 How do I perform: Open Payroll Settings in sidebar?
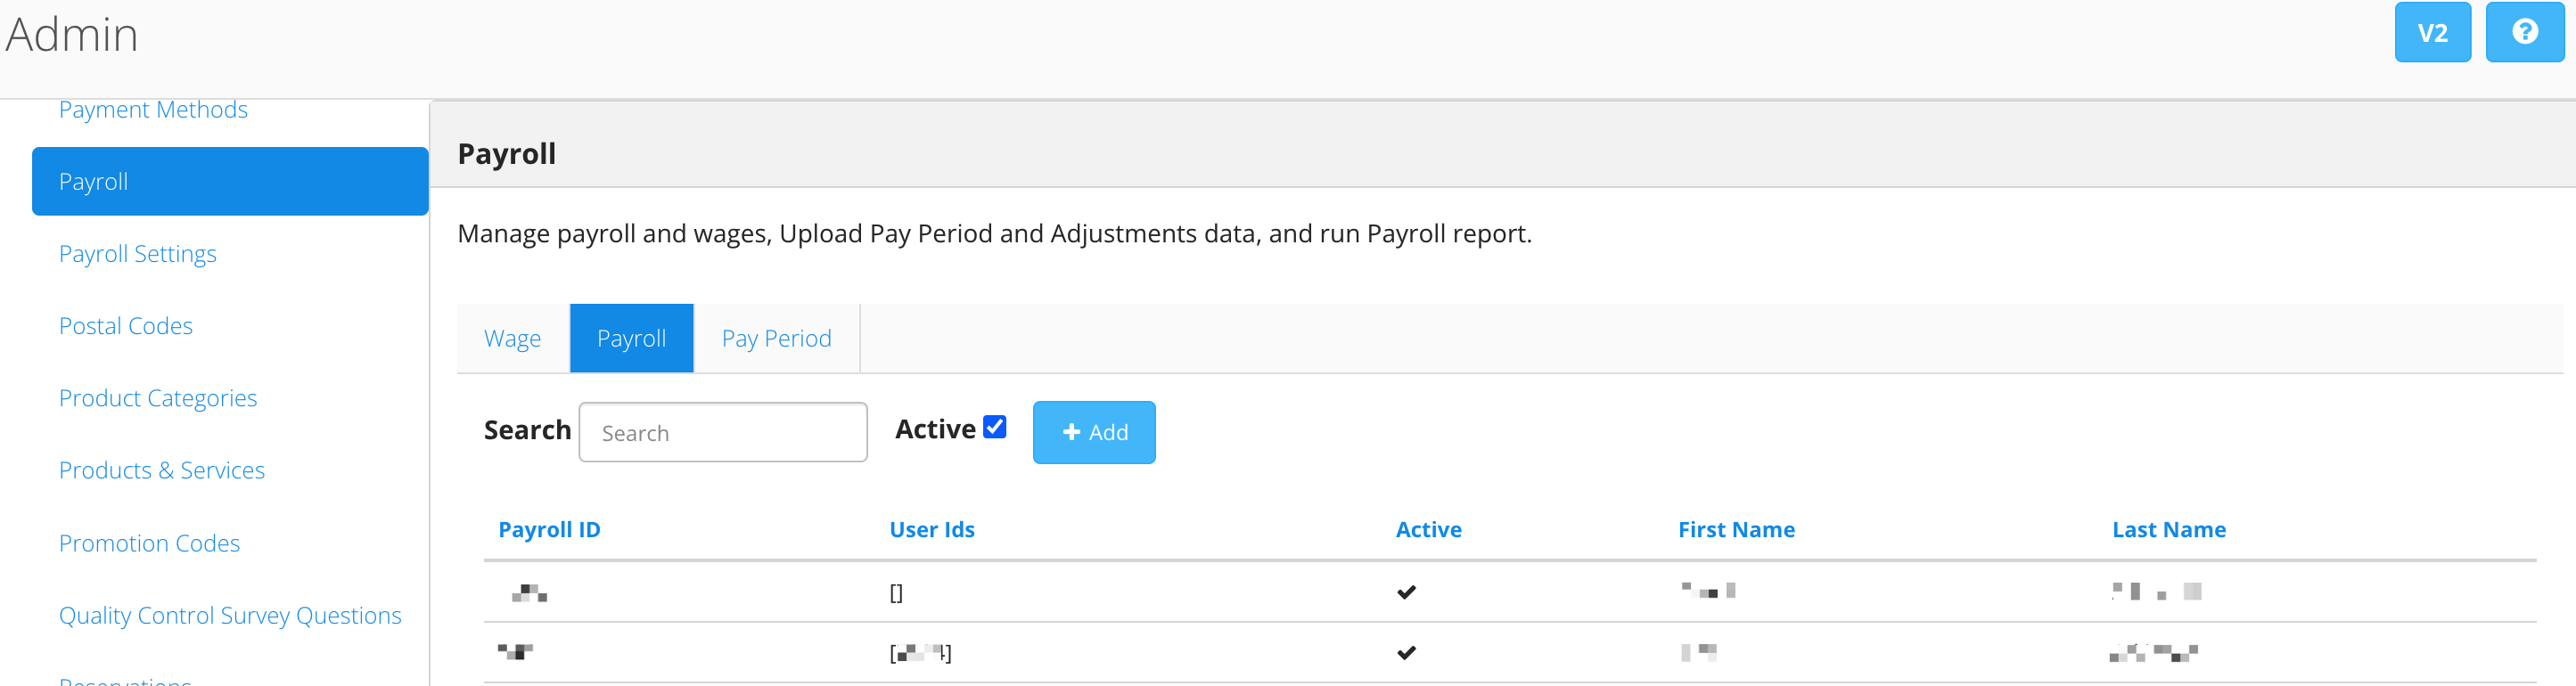[137, 254]
